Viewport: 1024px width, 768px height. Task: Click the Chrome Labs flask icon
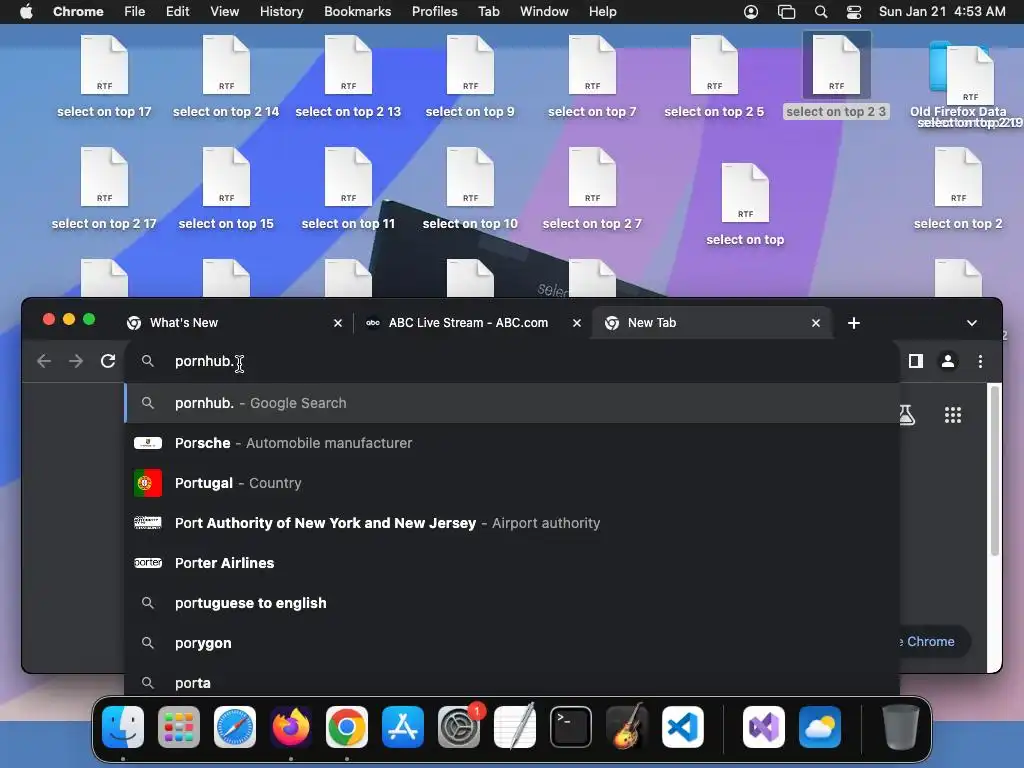(907, 415)
